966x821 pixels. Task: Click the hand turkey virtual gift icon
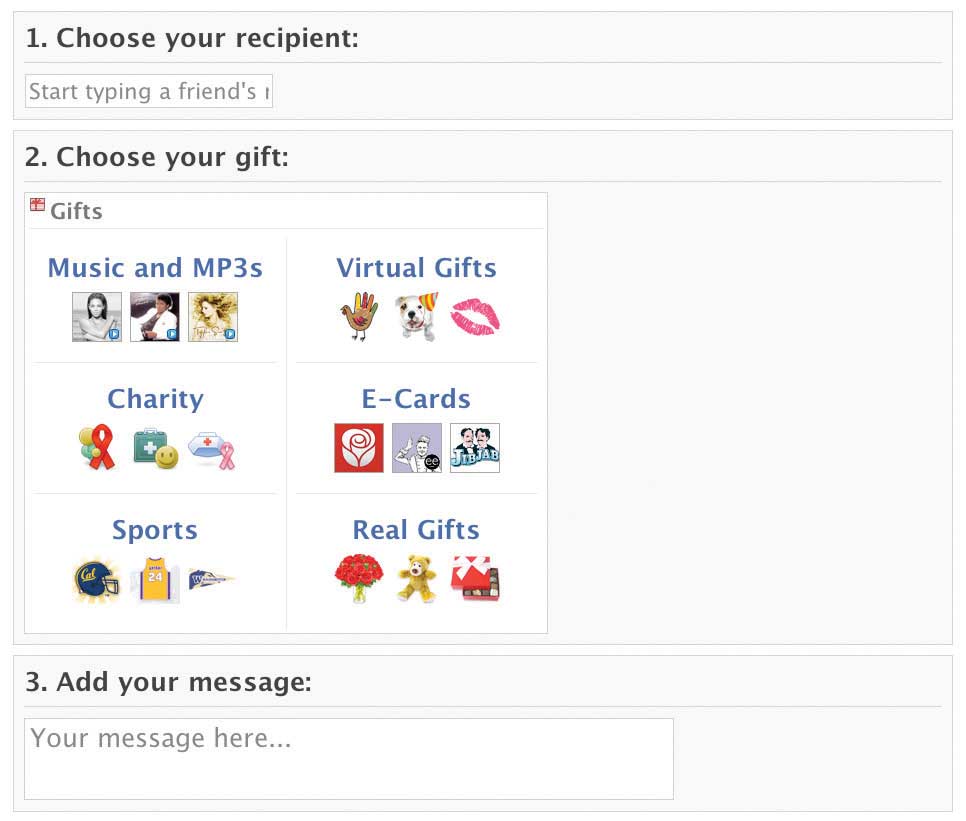(359, 317)
